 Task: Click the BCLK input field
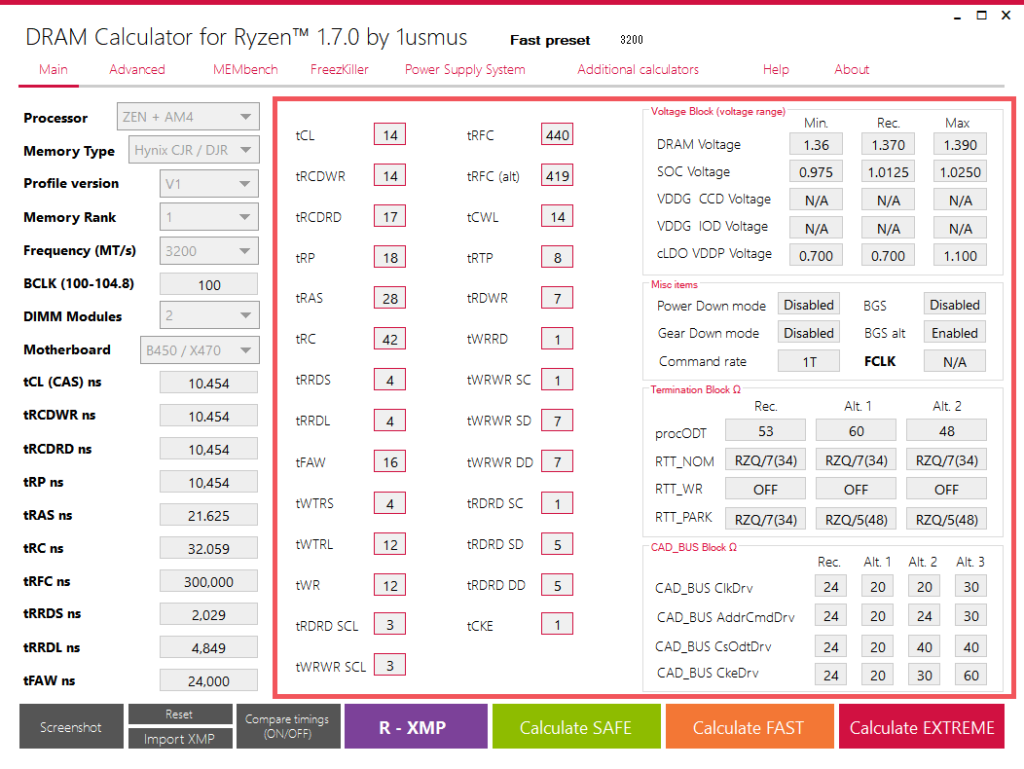pos(209,285)
